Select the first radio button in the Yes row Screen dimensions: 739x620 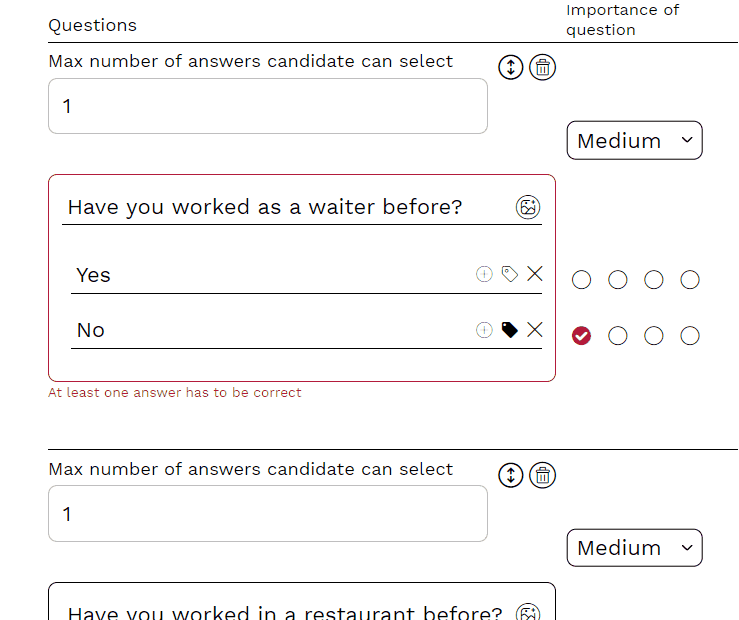[582, 280]
